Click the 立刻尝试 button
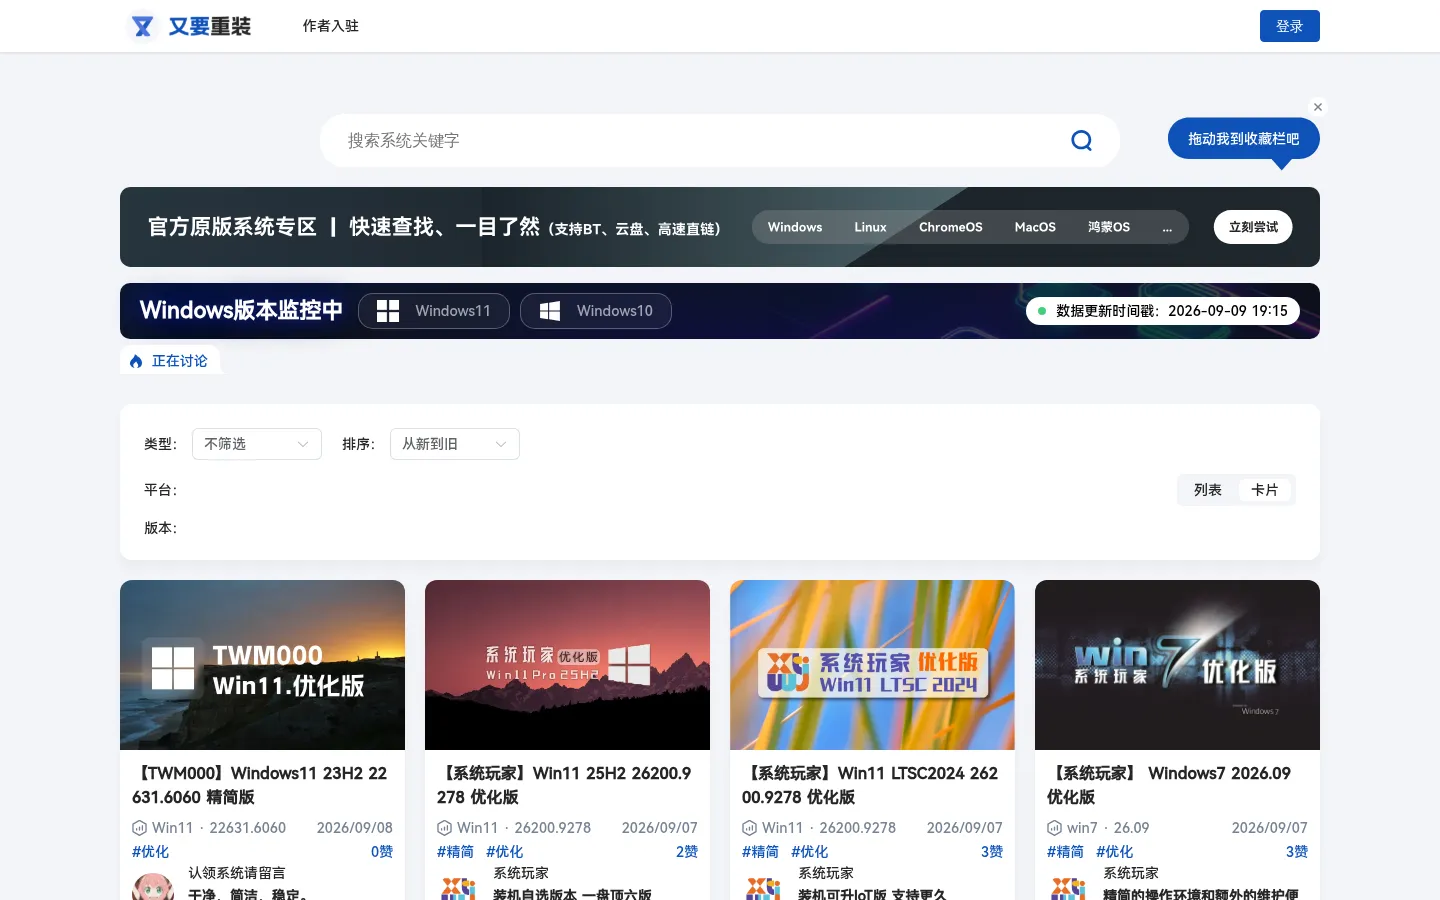1440x900 pixels. tap(1253, 227)
